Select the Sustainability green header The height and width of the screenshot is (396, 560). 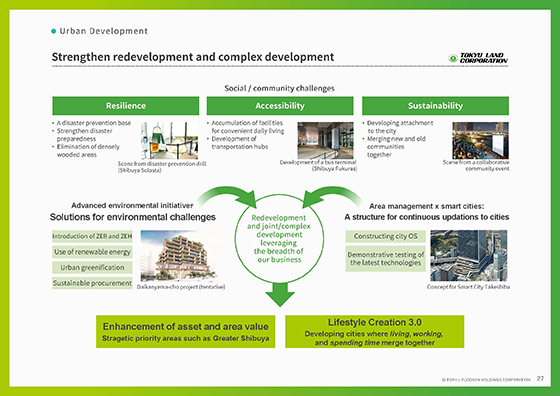pyautogui.click(x=435, y=106)
